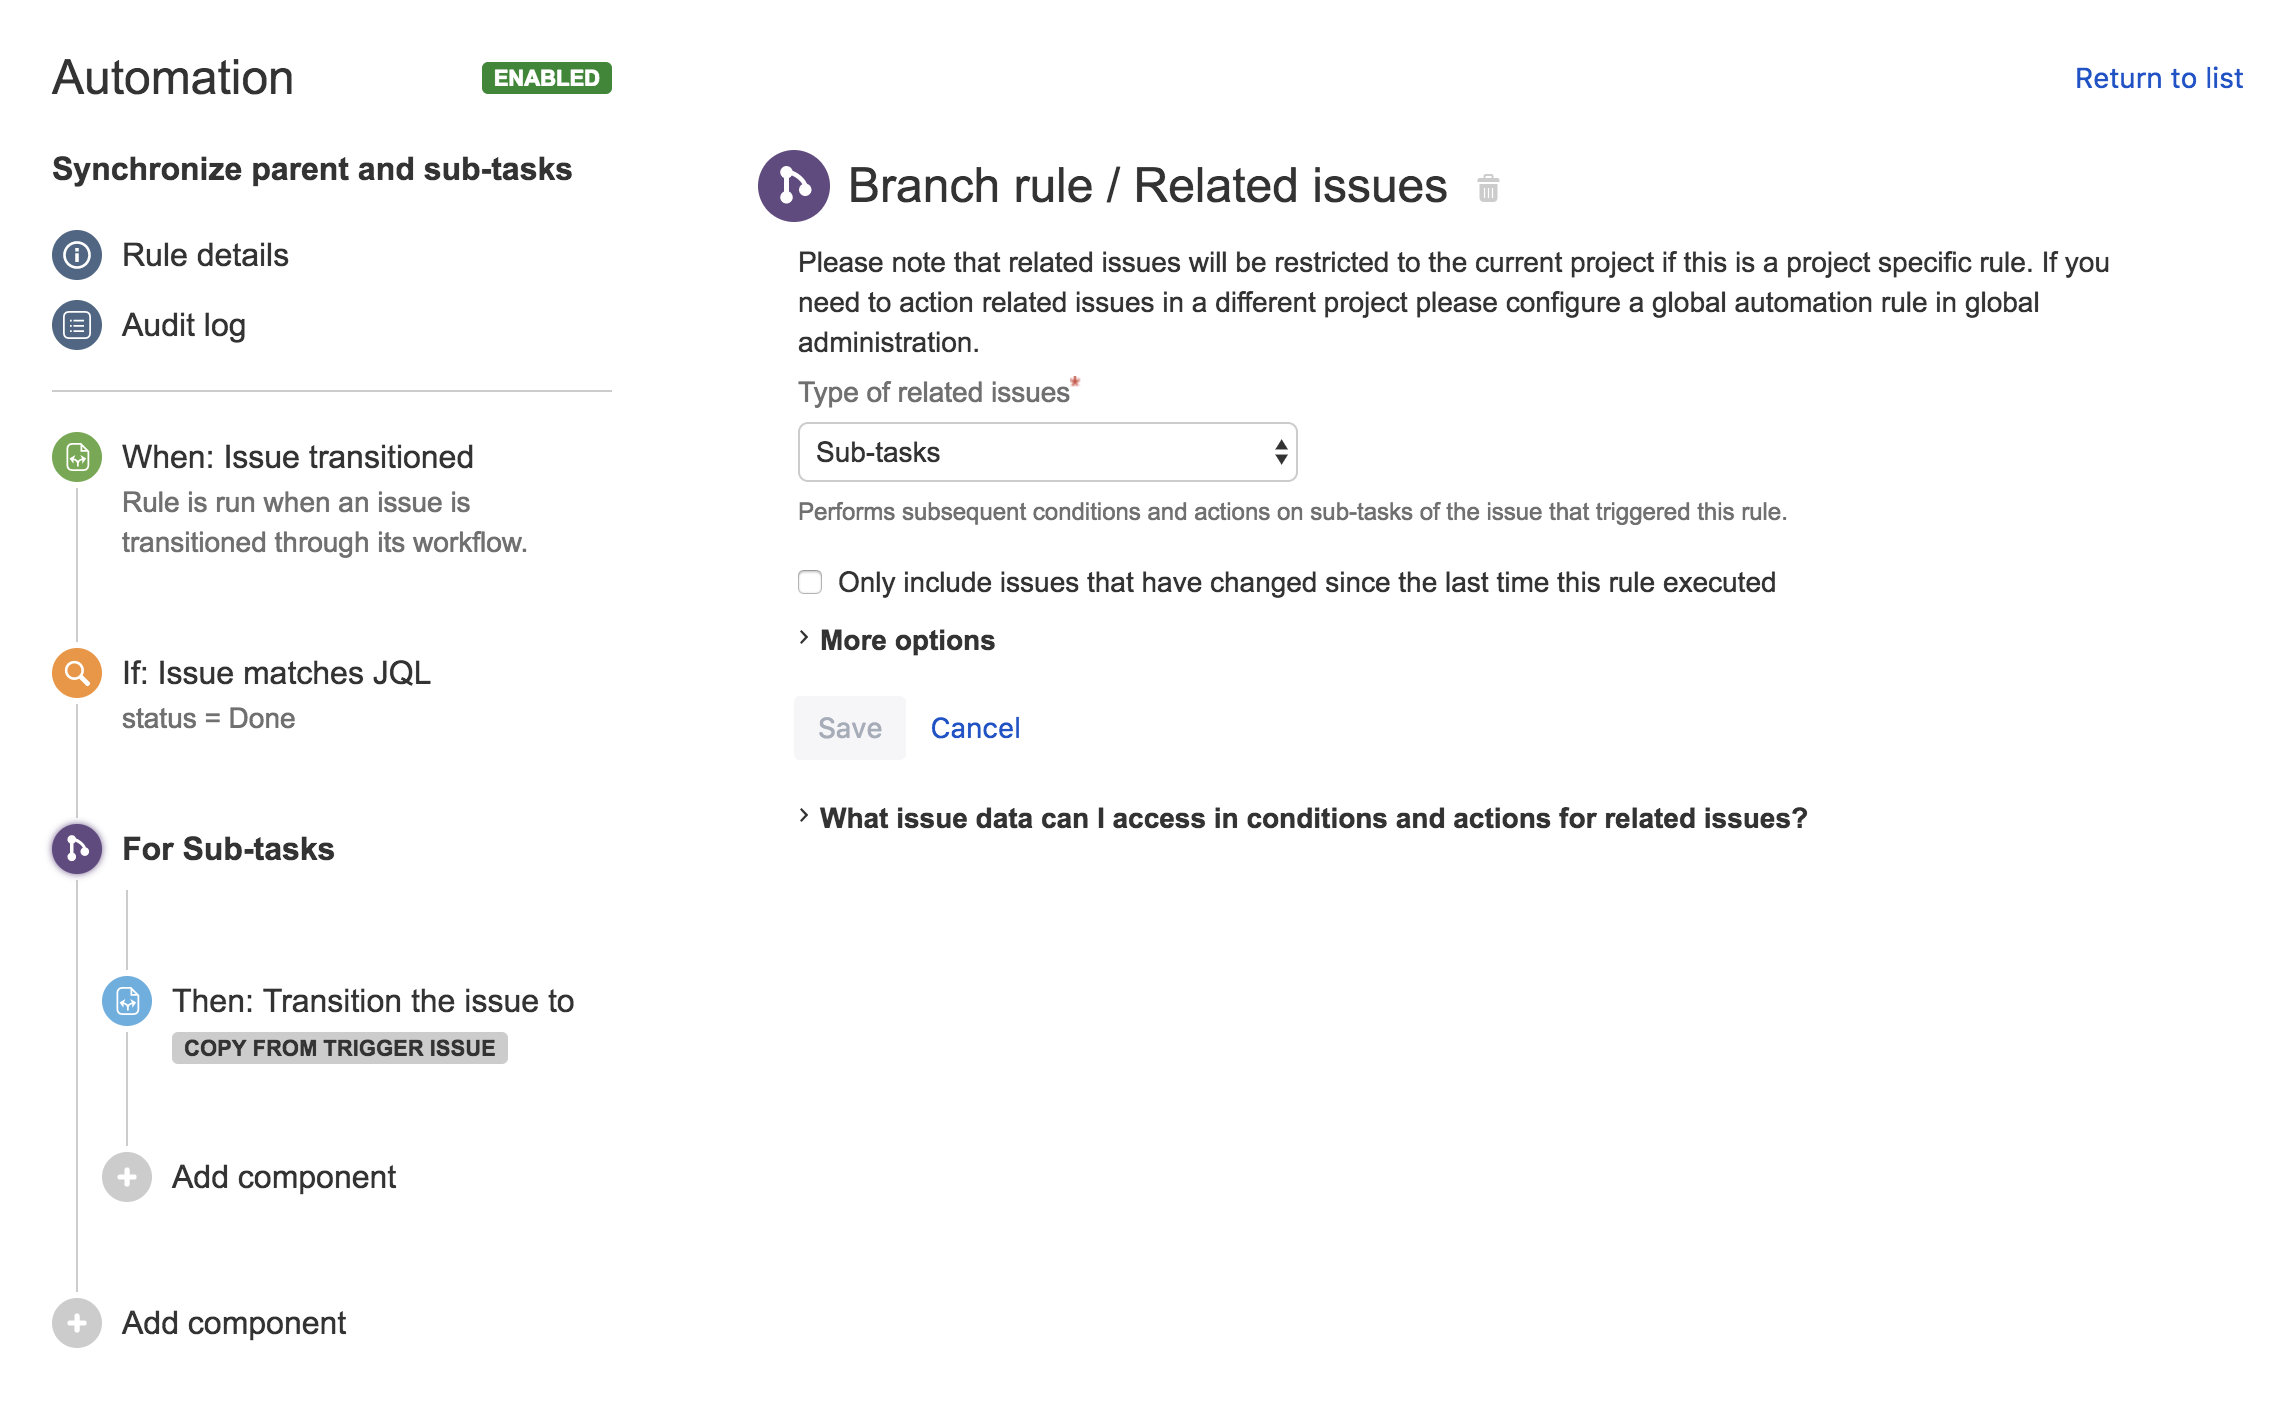Select the purple For Sub-tasks branch icon
2276x1406 pixels.
pos(77,849)
